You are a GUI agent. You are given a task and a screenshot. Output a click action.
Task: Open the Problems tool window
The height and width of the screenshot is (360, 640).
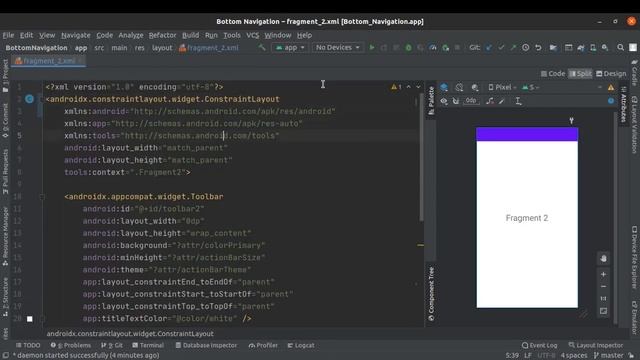pyautogui.click(x=71, y=345)
